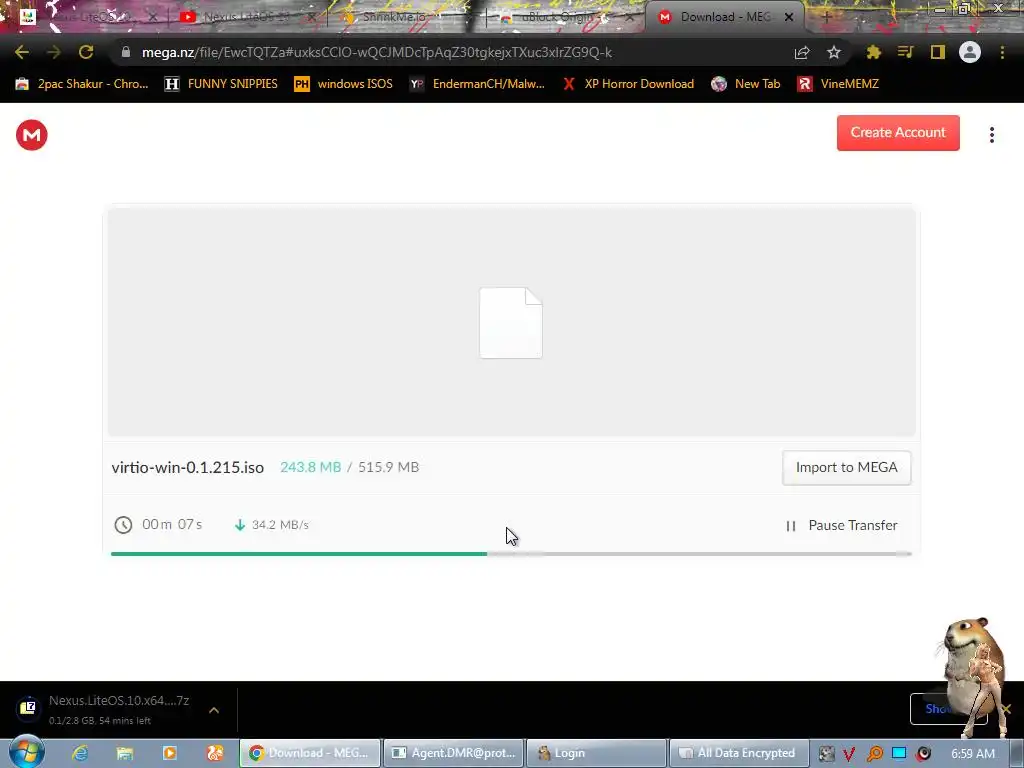1024x768 pixels.
Task: Click the browser forward arrow
Action: pos(54,52)
